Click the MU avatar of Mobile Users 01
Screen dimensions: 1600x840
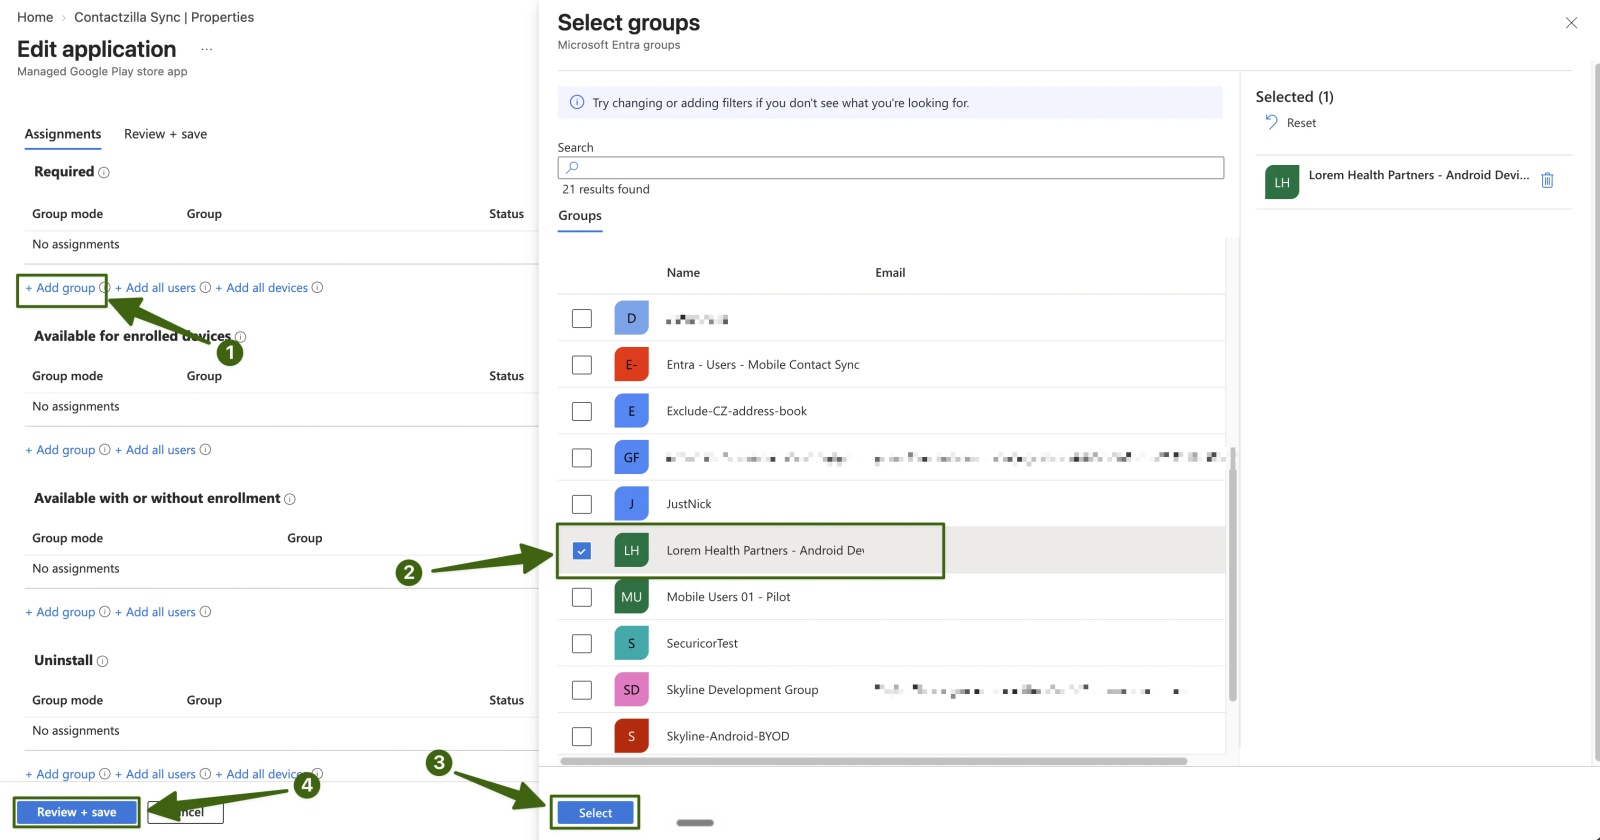(631, 597)
